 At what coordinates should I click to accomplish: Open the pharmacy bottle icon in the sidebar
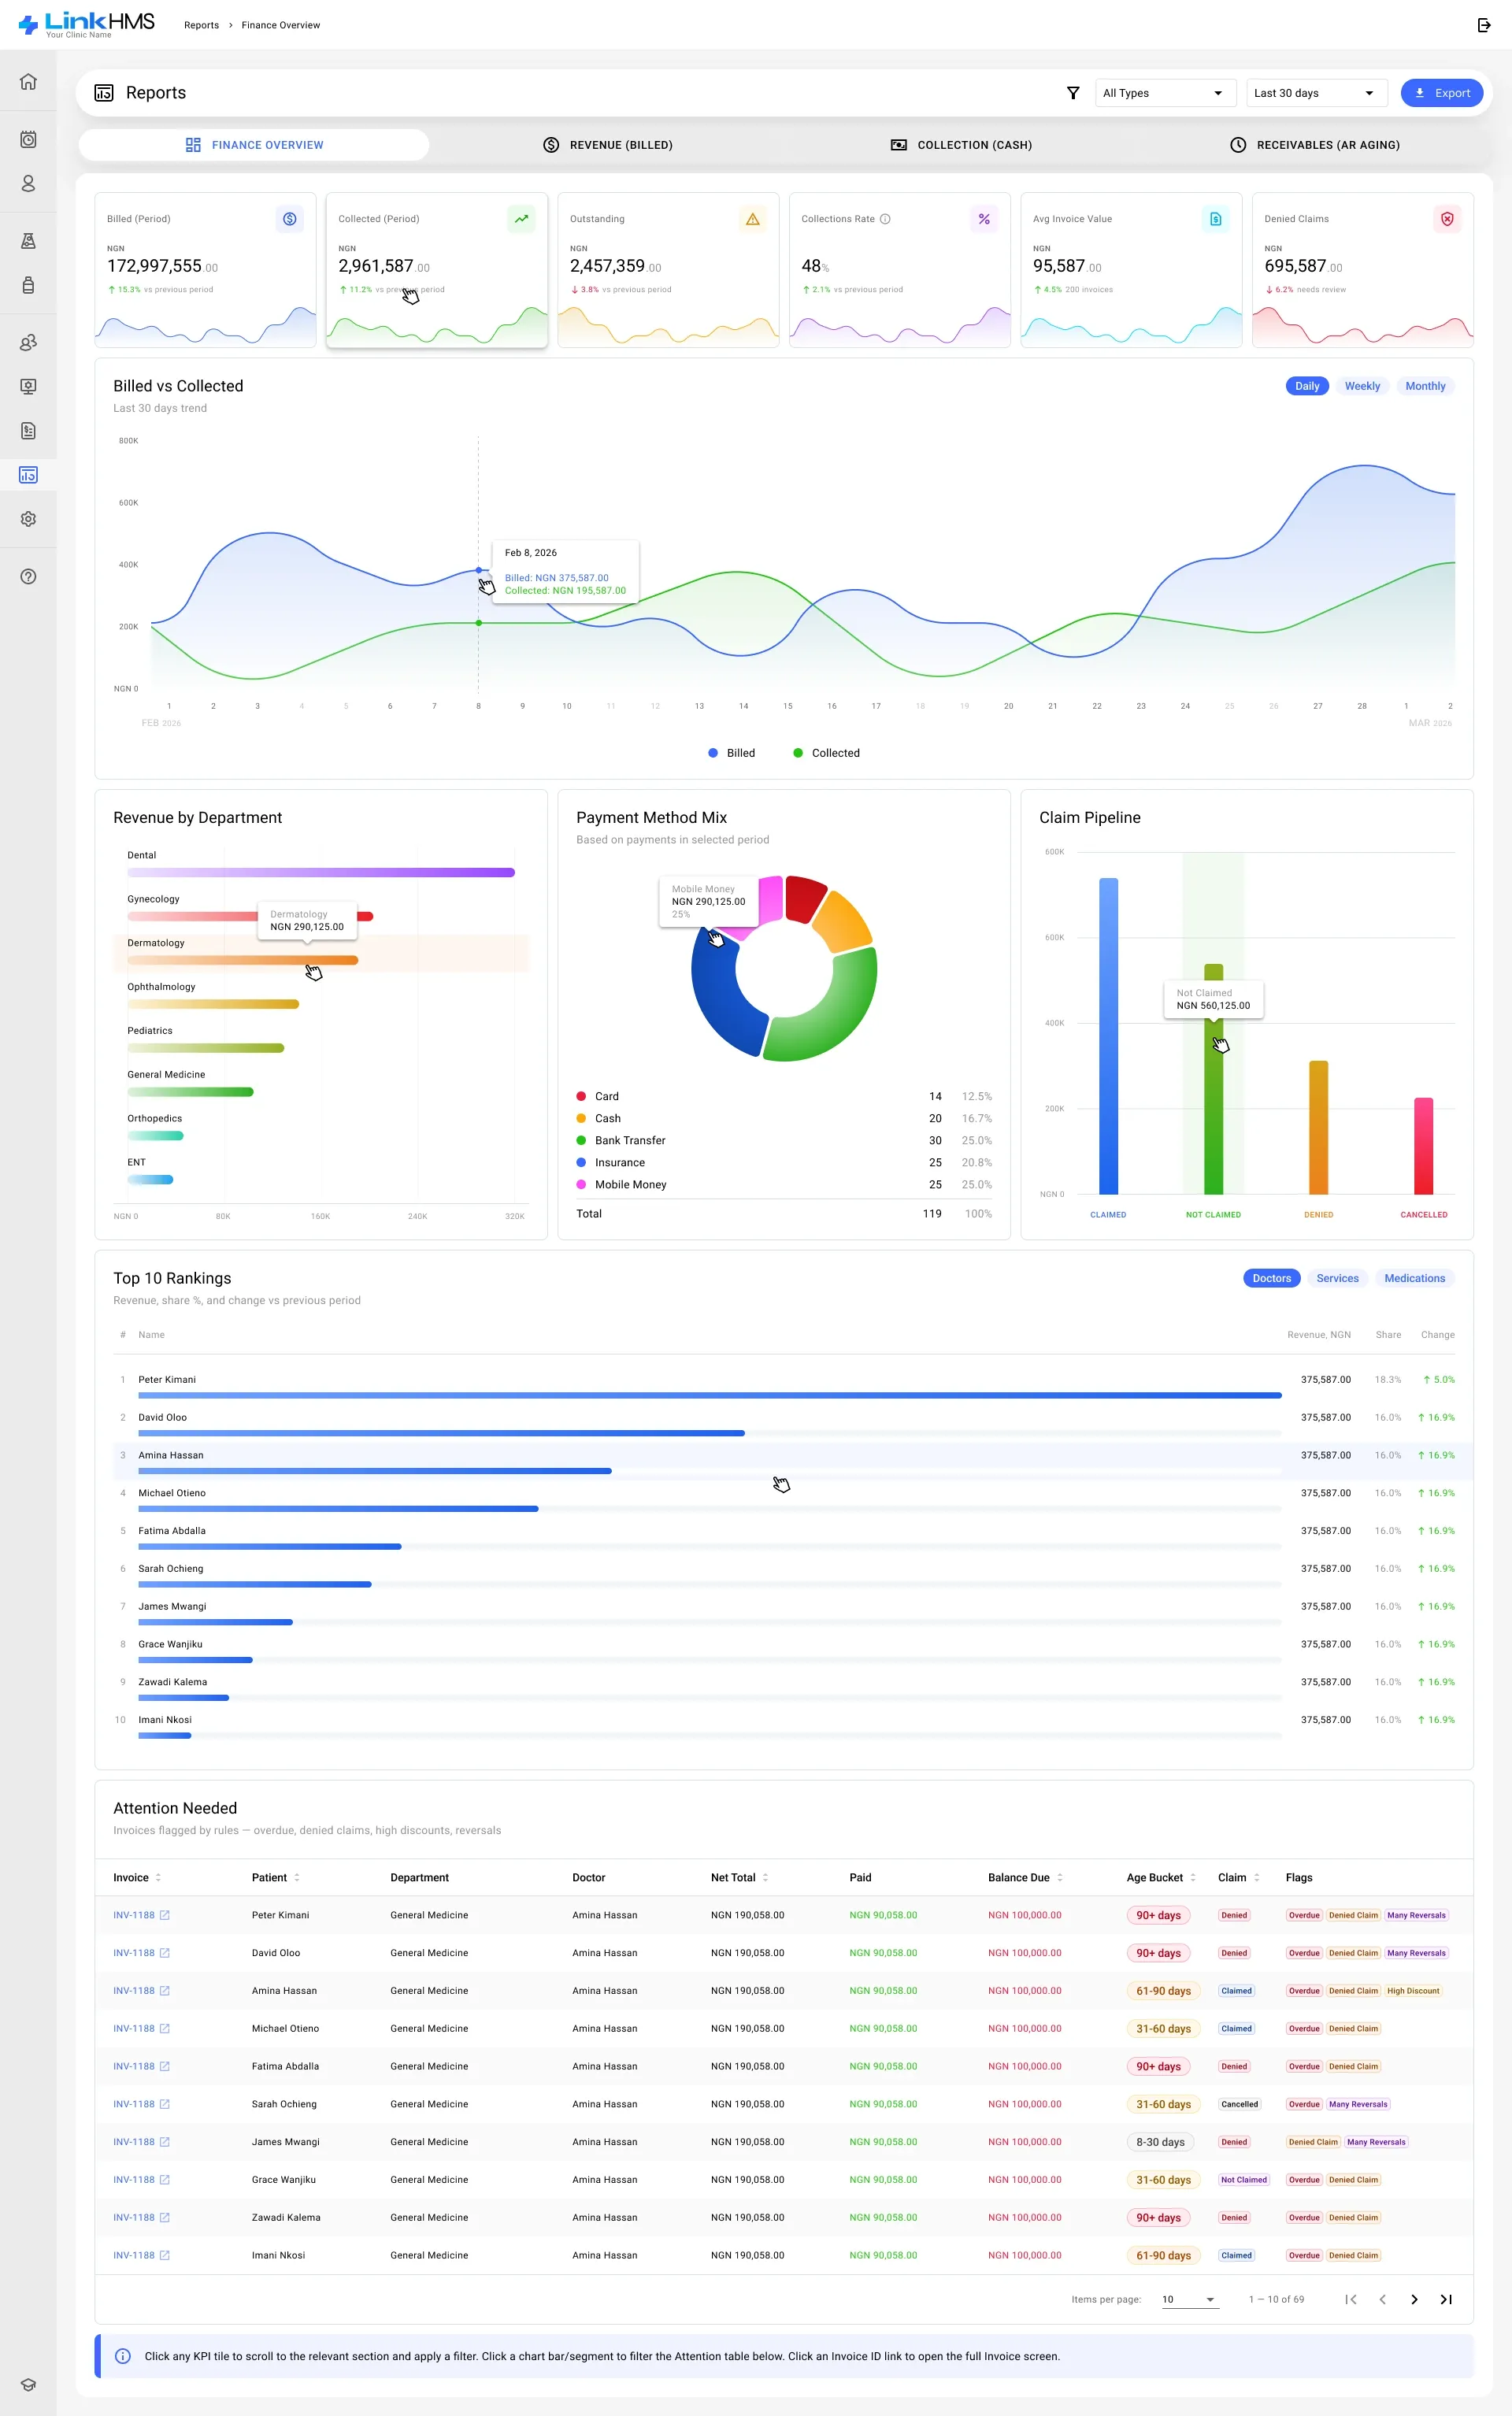pos(28,285)
